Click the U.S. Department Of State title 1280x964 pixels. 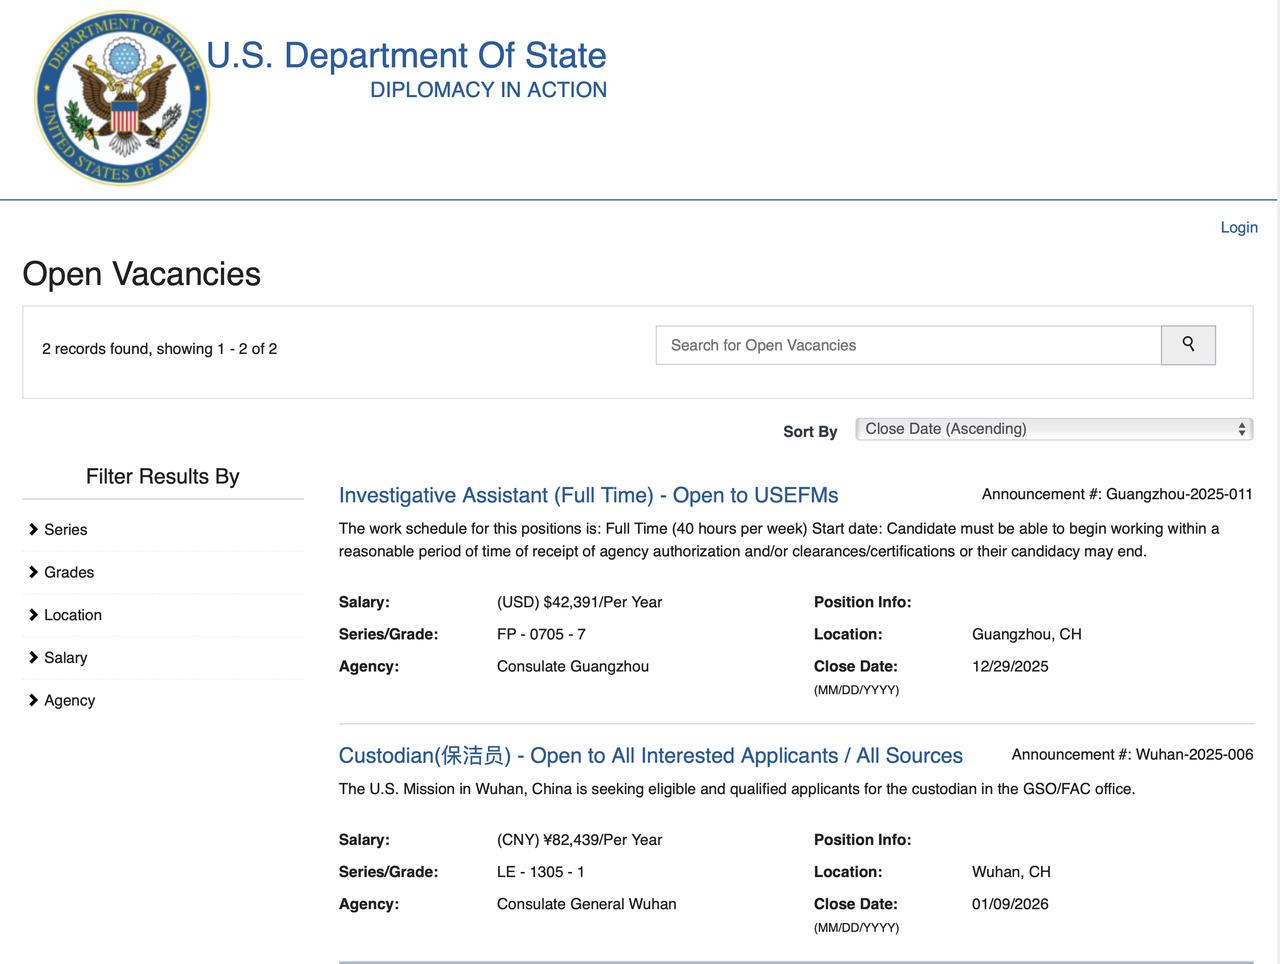click(406, 55)
